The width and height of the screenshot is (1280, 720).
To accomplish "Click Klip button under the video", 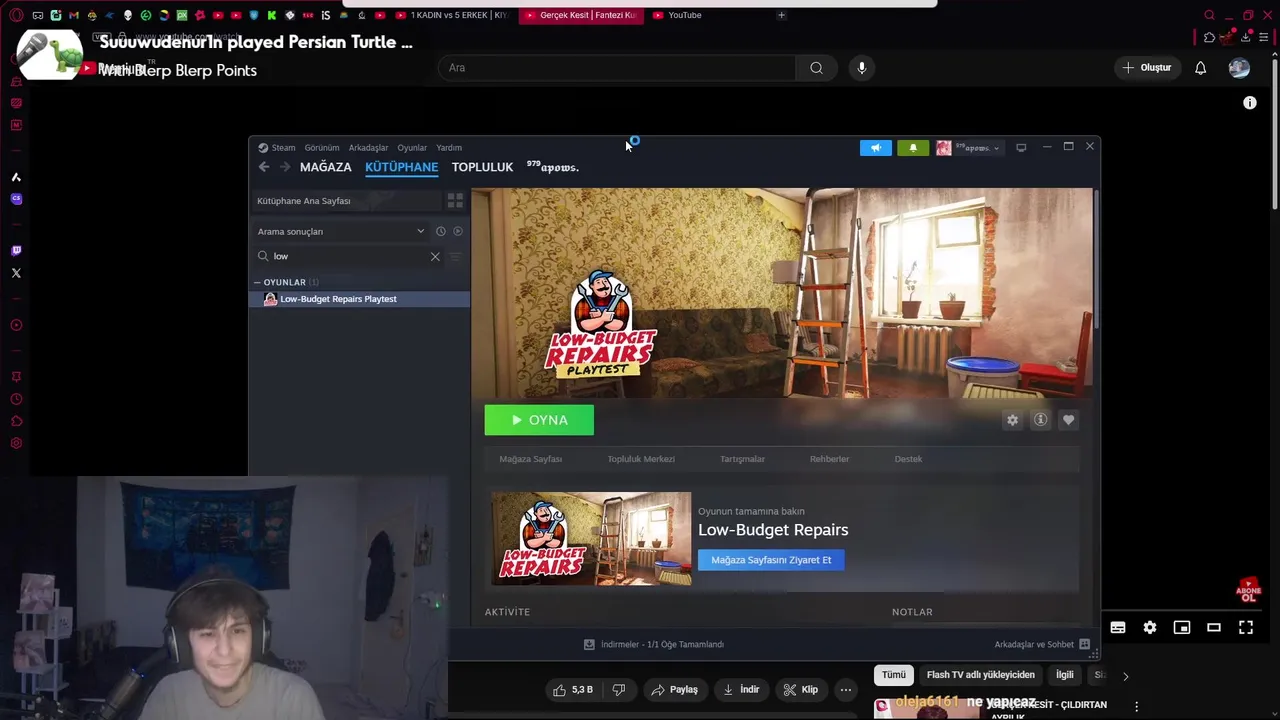I will (800, 690).
